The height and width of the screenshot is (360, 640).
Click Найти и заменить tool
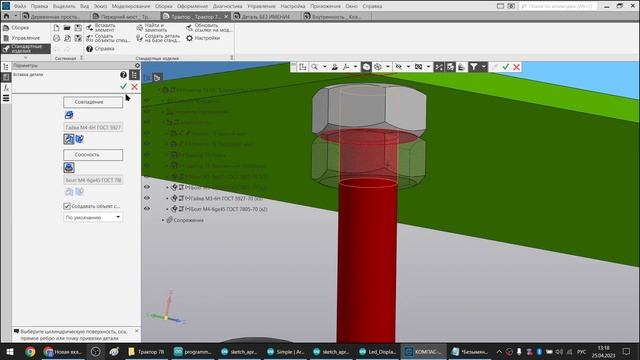click(x=152, y=28)
